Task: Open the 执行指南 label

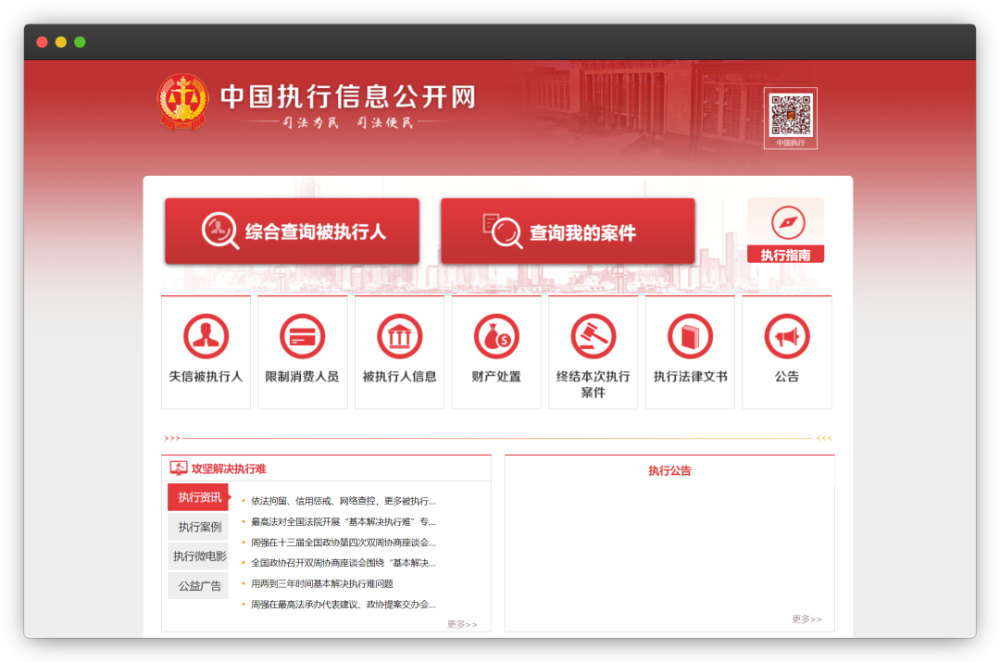Action: 786,255
